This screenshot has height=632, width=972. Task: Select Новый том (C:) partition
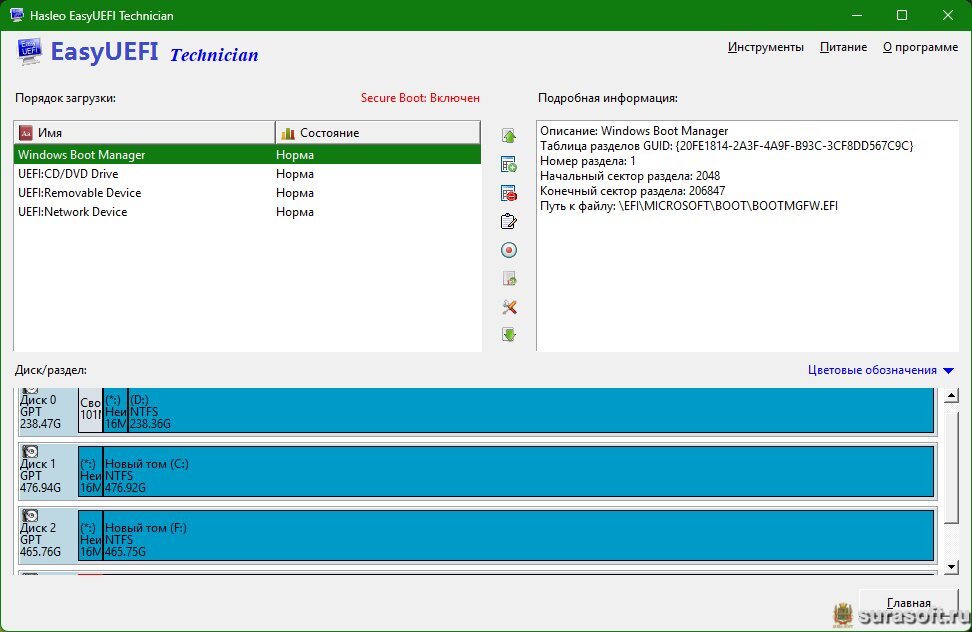pyautogui.click(x=518, y=472)
